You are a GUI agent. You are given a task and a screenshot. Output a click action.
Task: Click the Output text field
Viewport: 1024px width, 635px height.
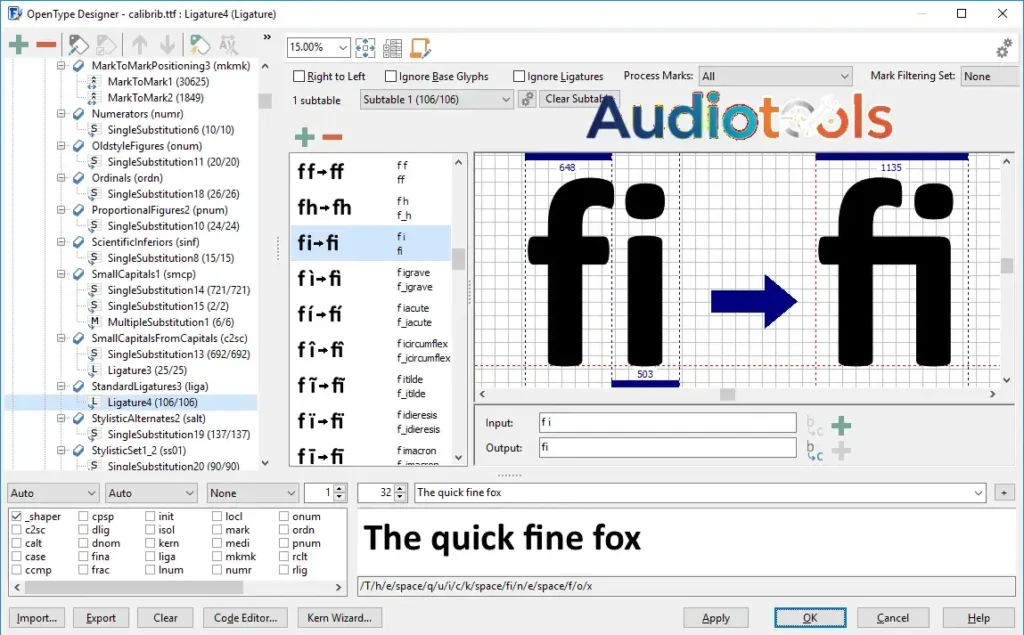(667, 448)
